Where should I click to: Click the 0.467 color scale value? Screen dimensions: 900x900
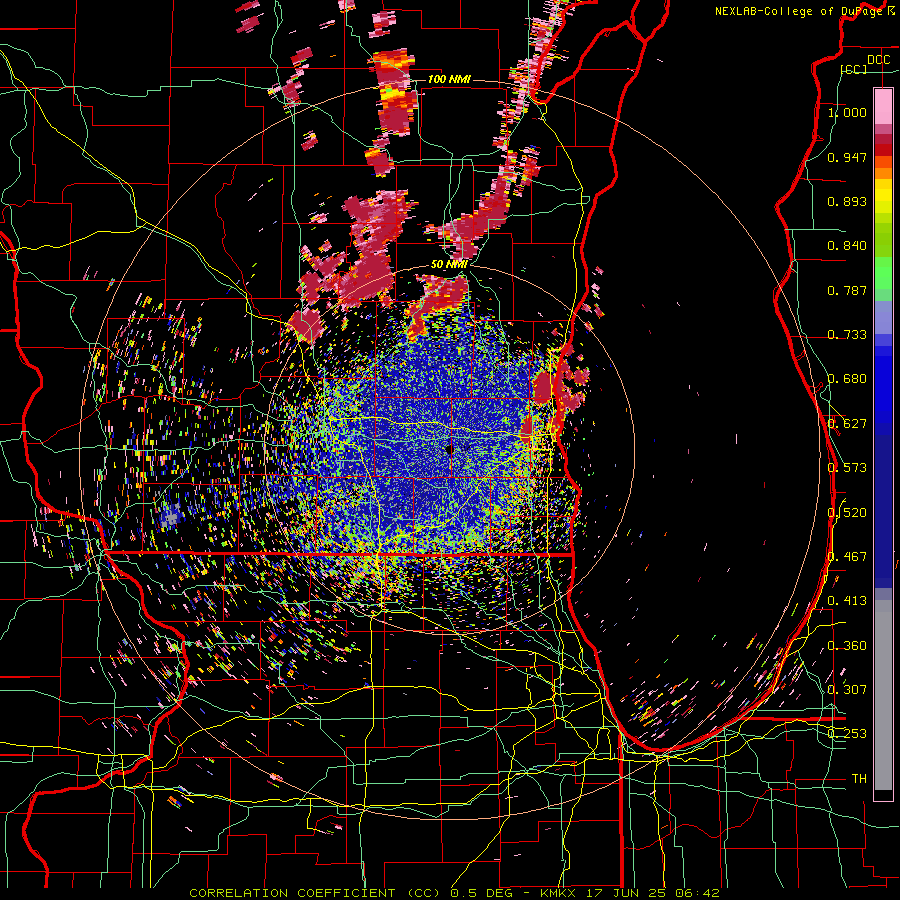(847, 557)
